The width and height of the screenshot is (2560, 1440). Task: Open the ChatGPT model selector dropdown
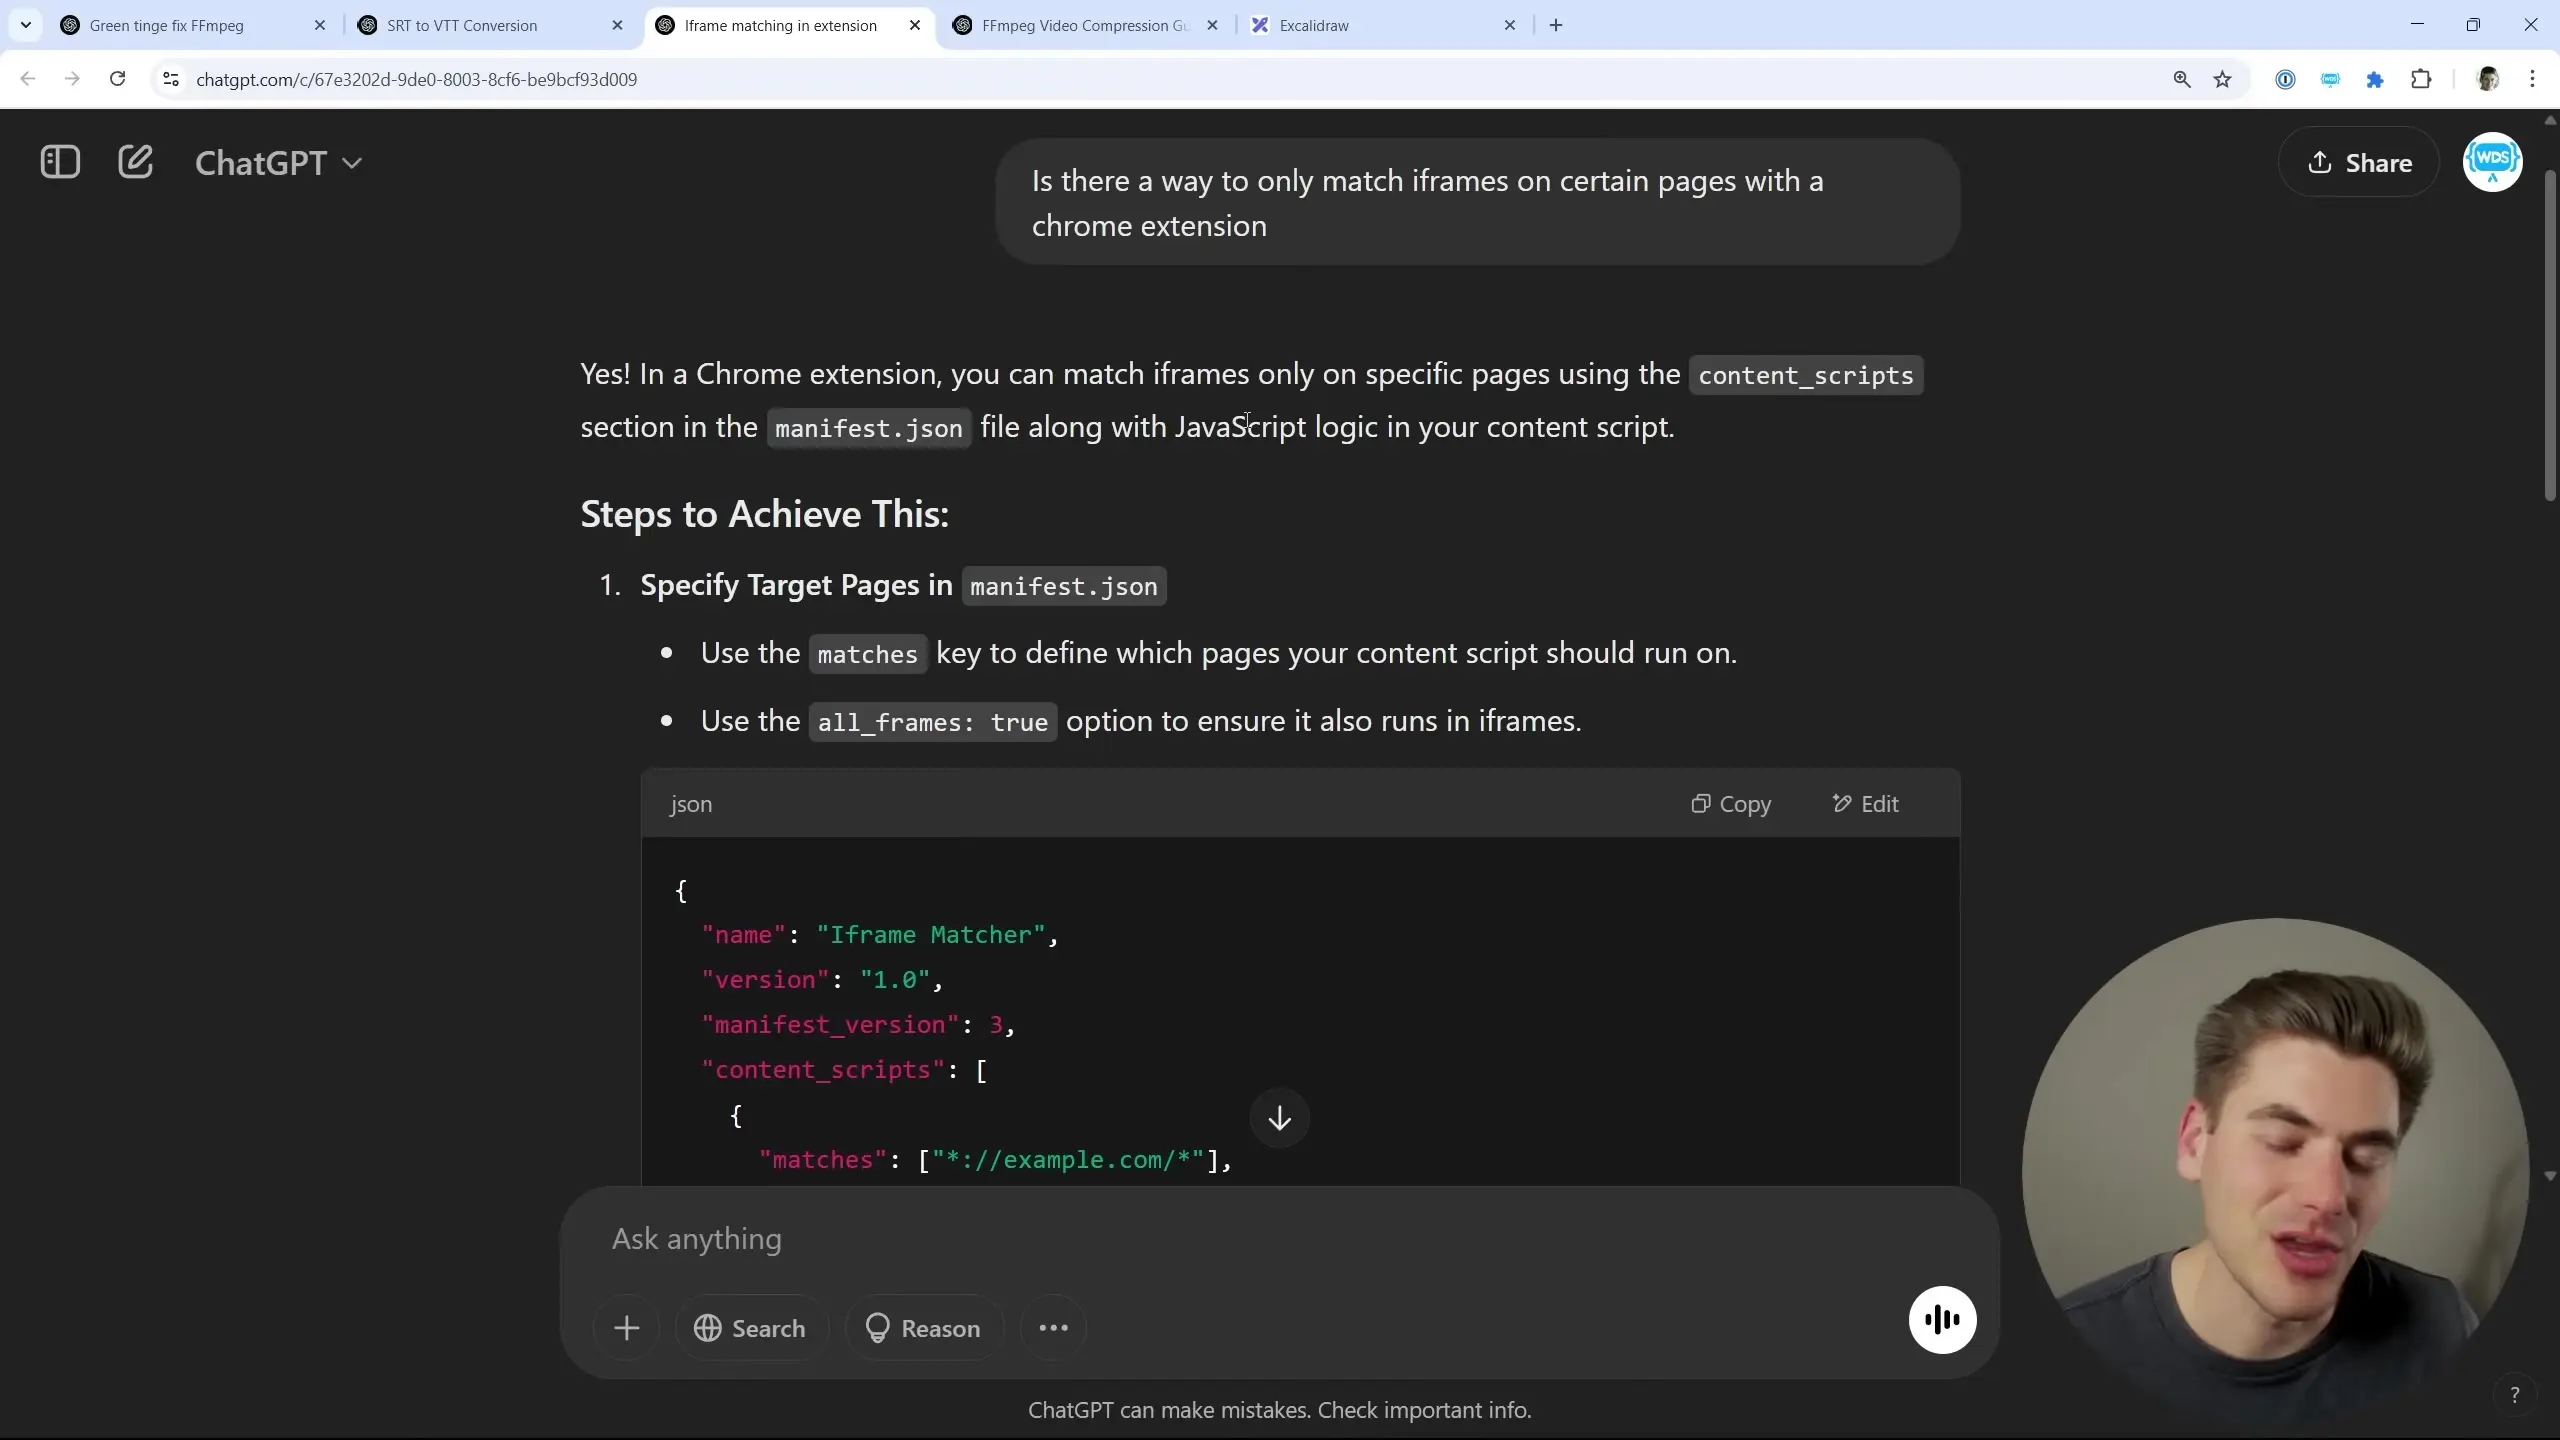click(278, 163)
